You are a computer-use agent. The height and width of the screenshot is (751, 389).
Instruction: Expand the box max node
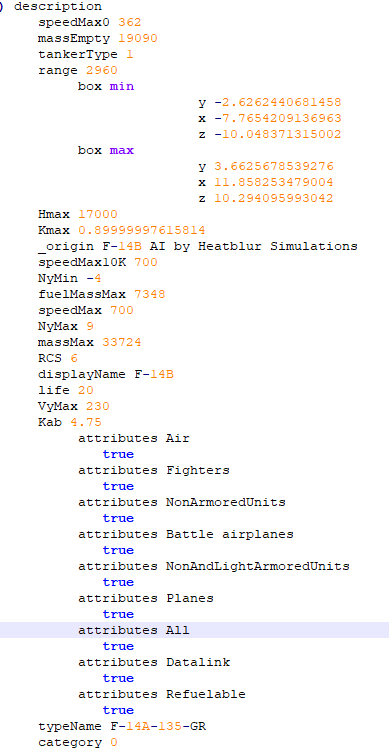pos(106,150)
